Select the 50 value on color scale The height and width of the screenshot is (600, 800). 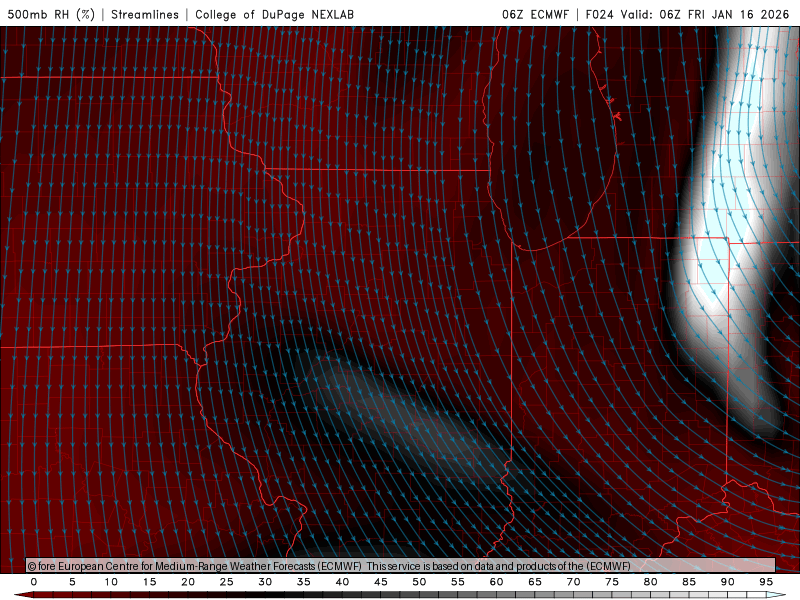click(x=419, y=582)
